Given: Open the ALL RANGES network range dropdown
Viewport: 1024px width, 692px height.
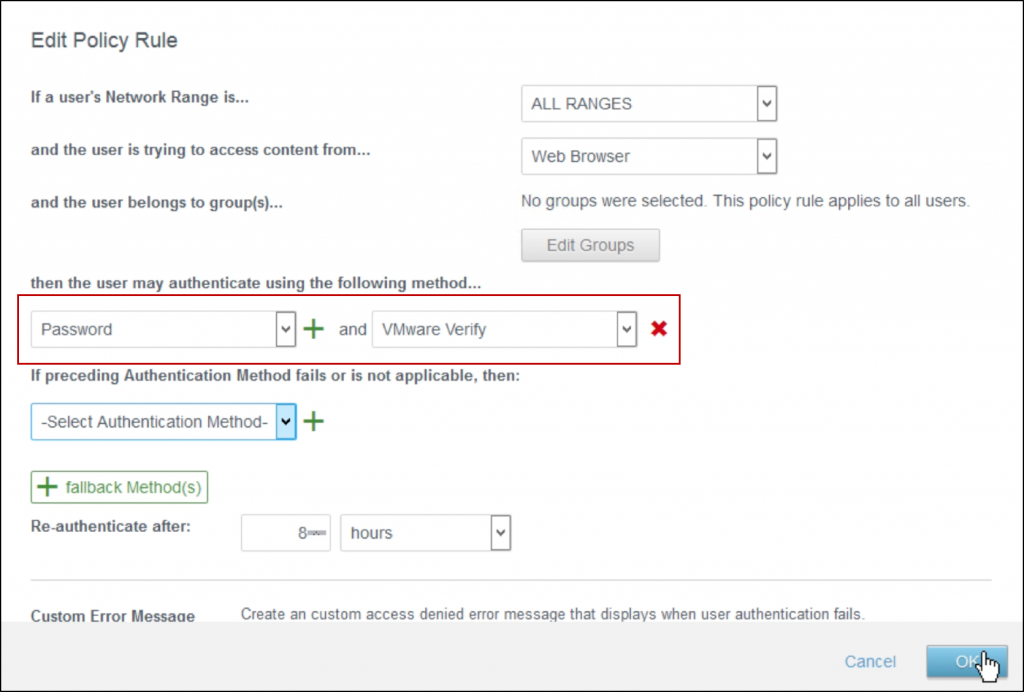Looking at the screenshot, I should (640, 103).
